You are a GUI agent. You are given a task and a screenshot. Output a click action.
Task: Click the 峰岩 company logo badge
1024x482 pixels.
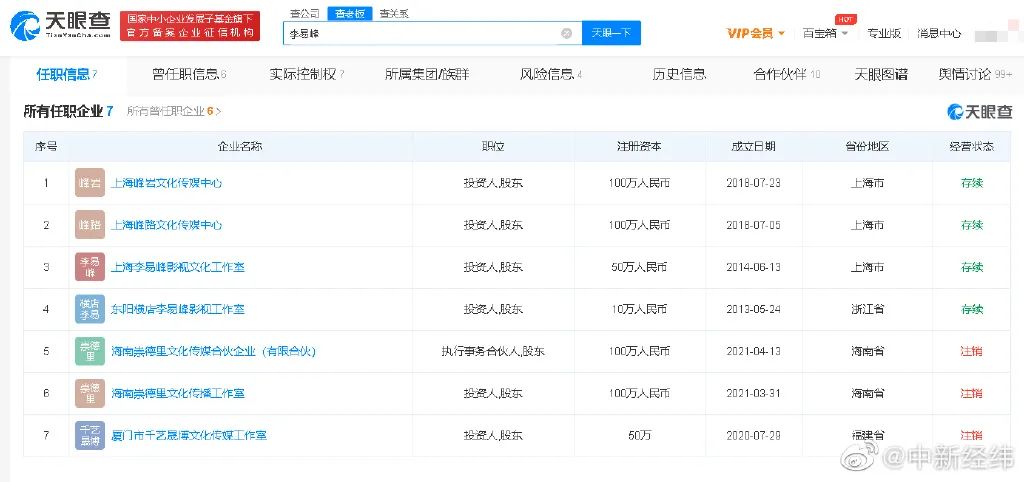coord(90,183)
